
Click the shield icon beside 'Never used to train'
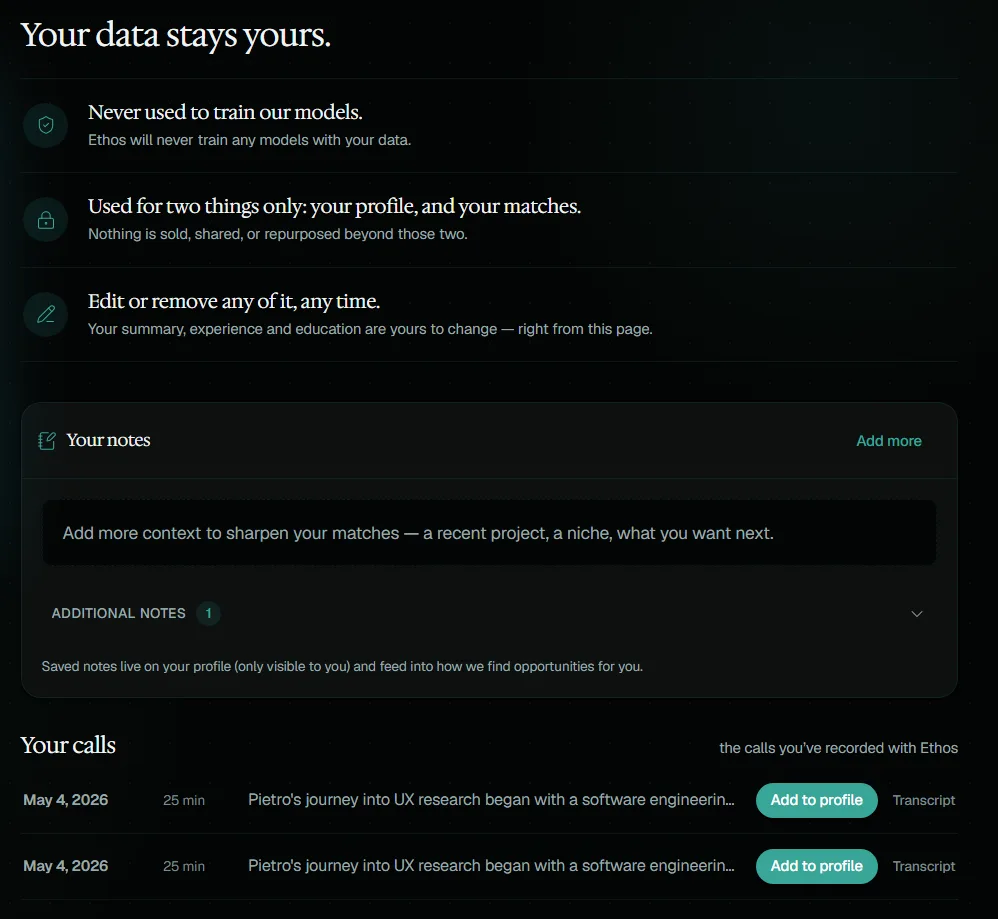(46, 125)
